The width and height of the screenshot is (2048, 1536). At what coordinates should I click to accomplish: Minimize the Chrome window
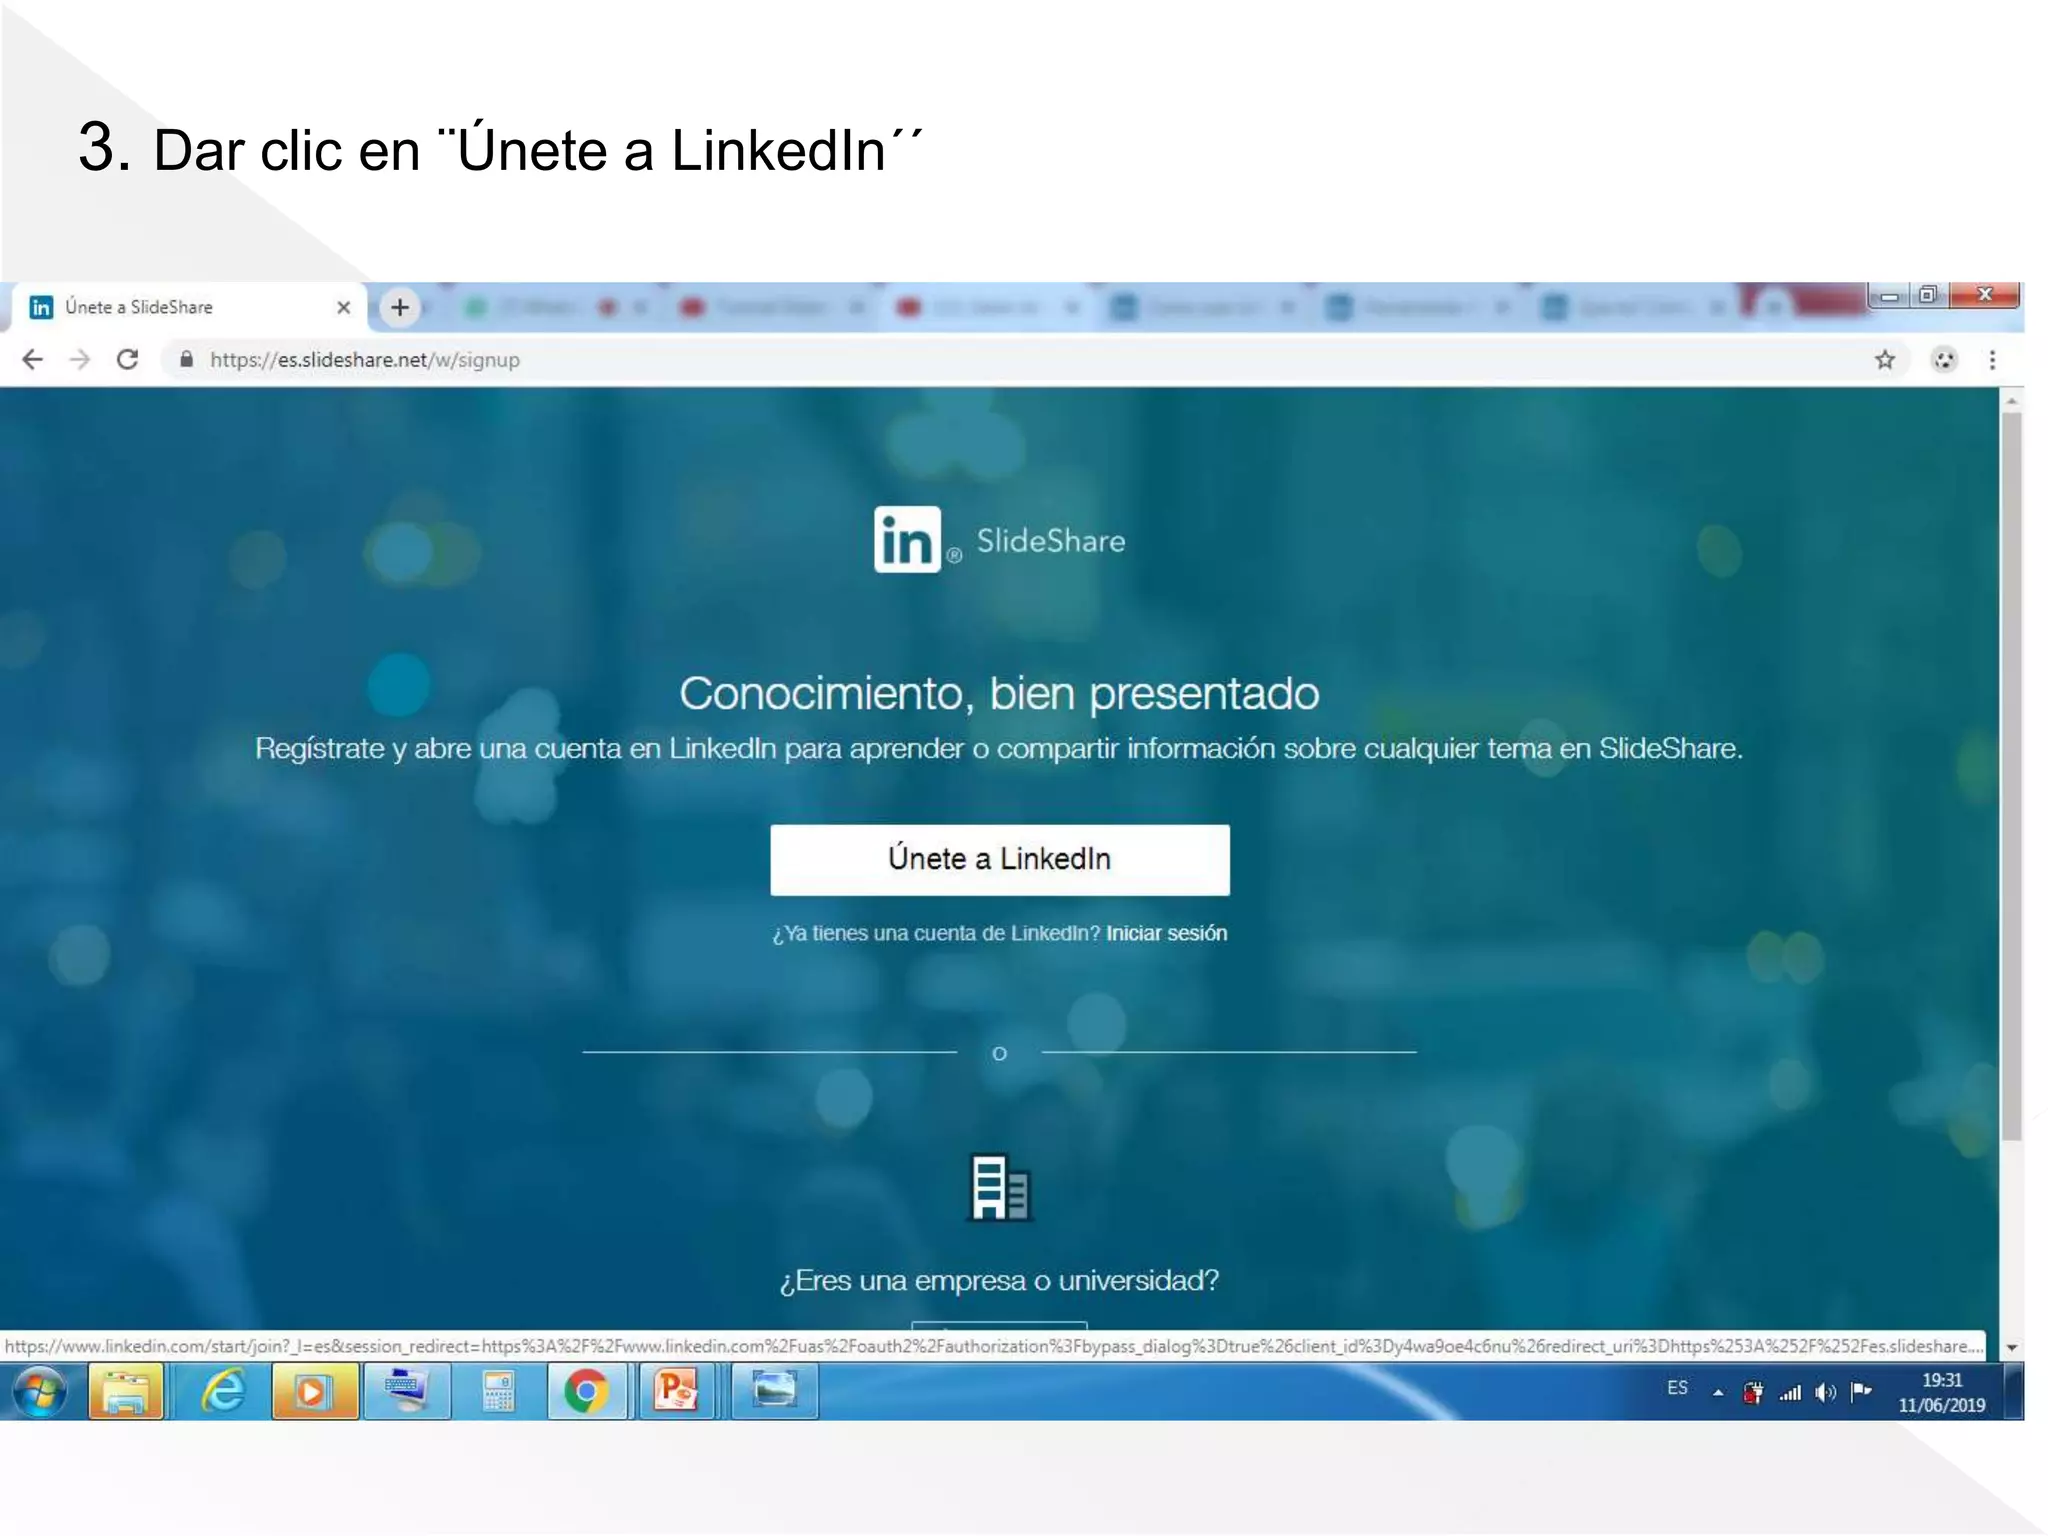point(1889,296)
